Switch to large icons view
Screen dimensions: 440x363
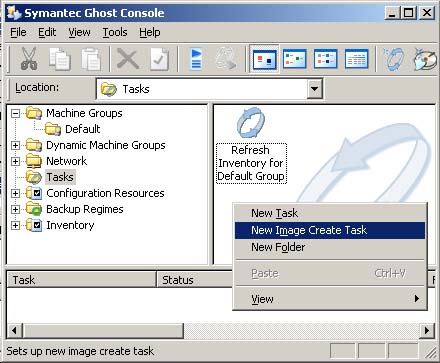tap(264, 60)
